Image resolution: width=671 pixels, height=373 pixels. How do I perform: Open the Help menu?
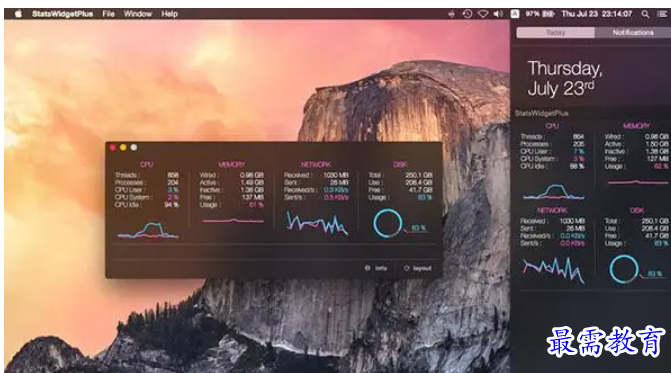[169, 14]
